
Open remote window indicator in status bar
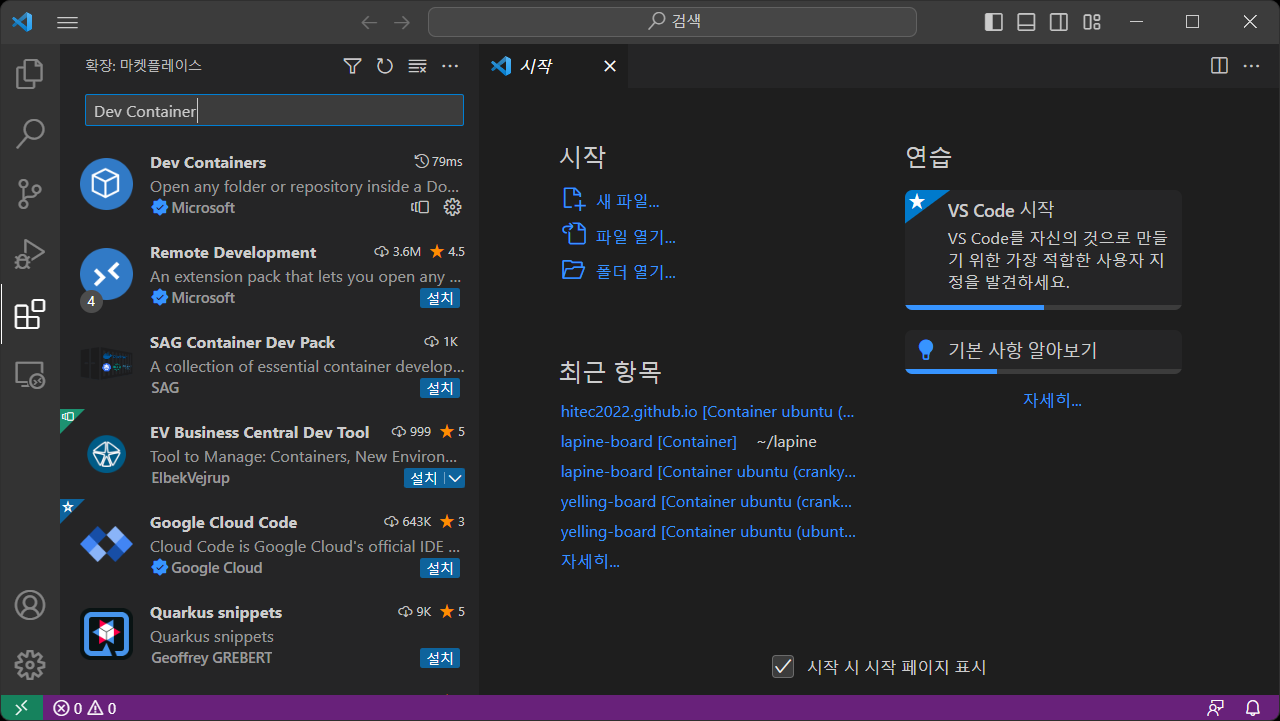tap(21, 708)
